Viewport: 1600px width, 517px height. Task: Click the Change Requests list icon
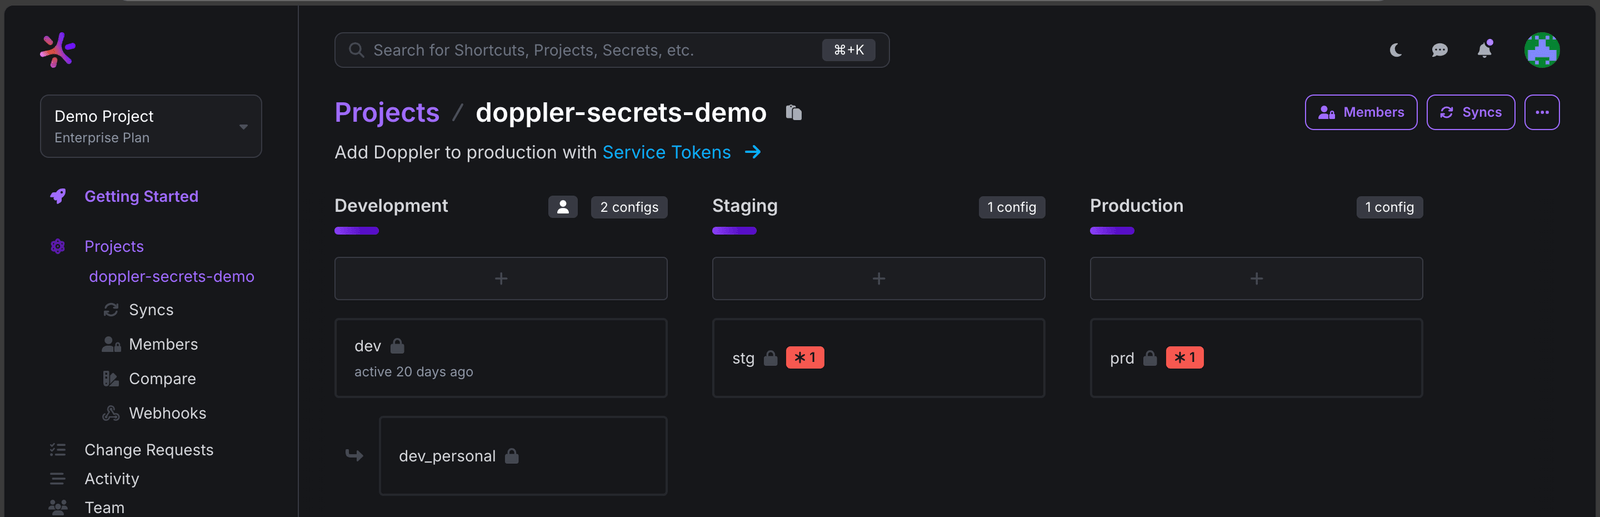pos(58,450)
